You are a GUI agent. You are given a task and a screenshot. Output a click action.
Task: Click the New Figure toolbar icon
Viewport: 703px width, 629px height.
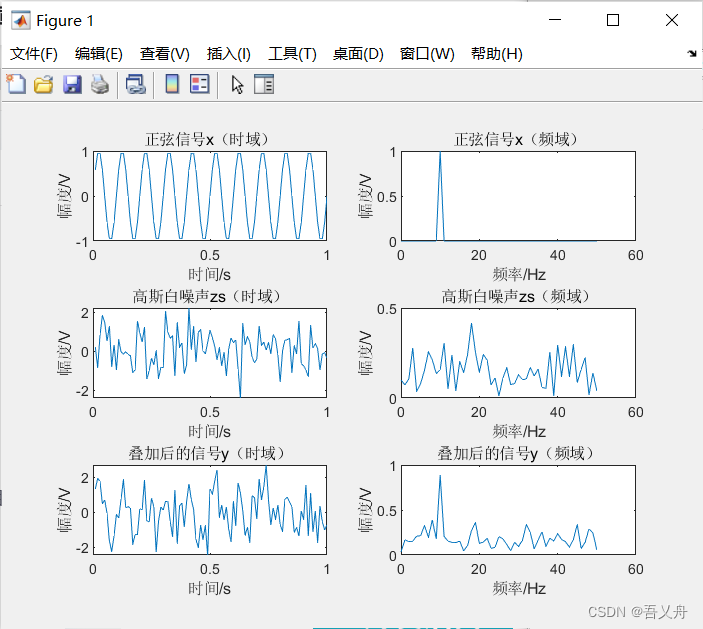[16, 84]
